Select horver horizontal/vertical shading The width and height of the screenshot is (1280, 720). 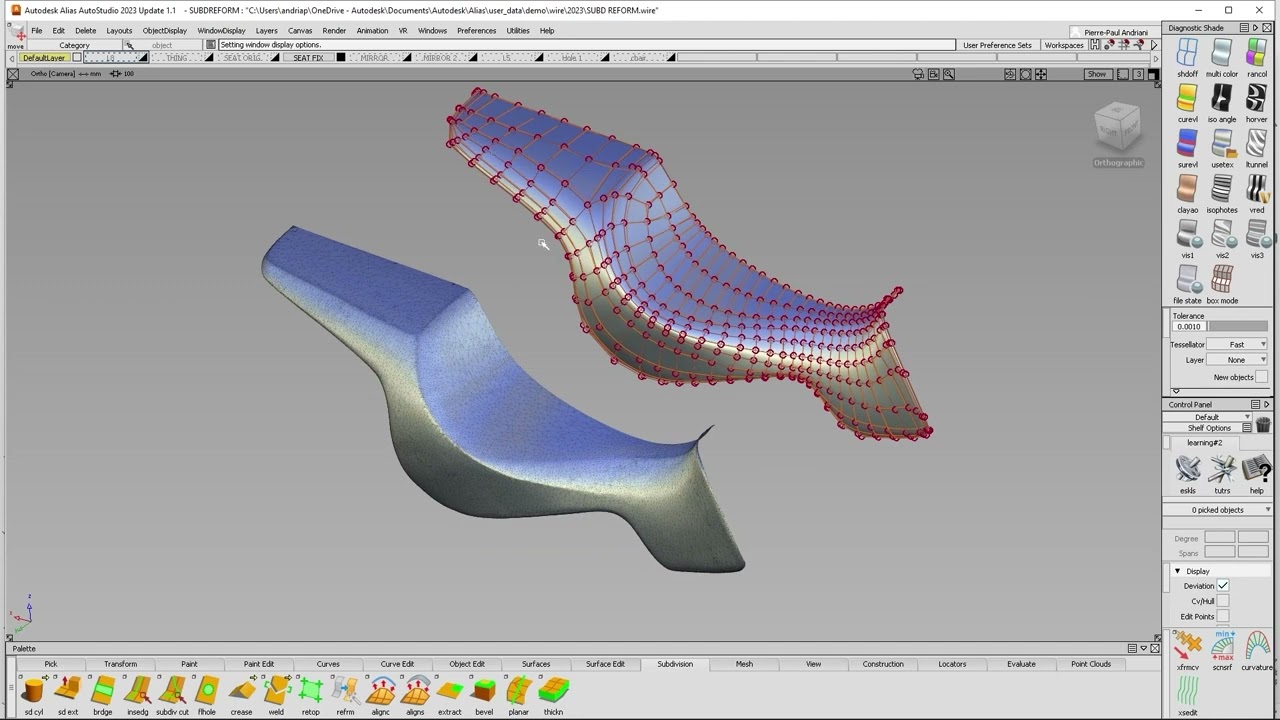[1256, 98]
